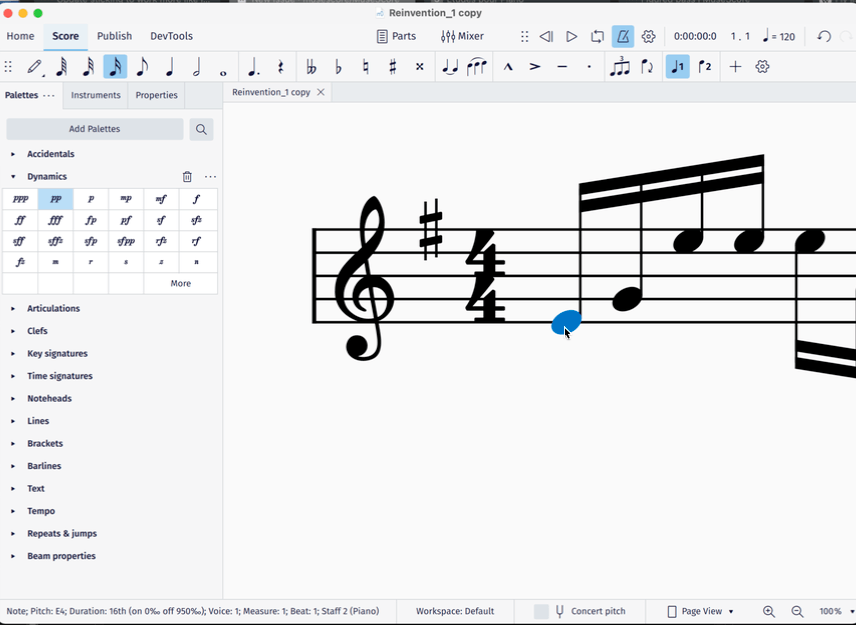Screen dimensions: 856x625
Task: Create a tuplet
Action: click(620, 67)
